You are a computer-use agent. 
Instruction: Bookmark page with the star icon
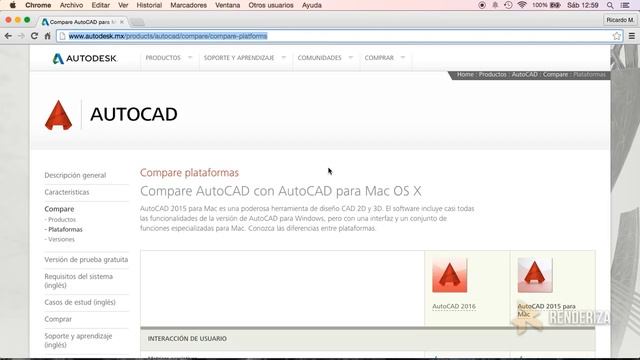click(x=616, y=36)
